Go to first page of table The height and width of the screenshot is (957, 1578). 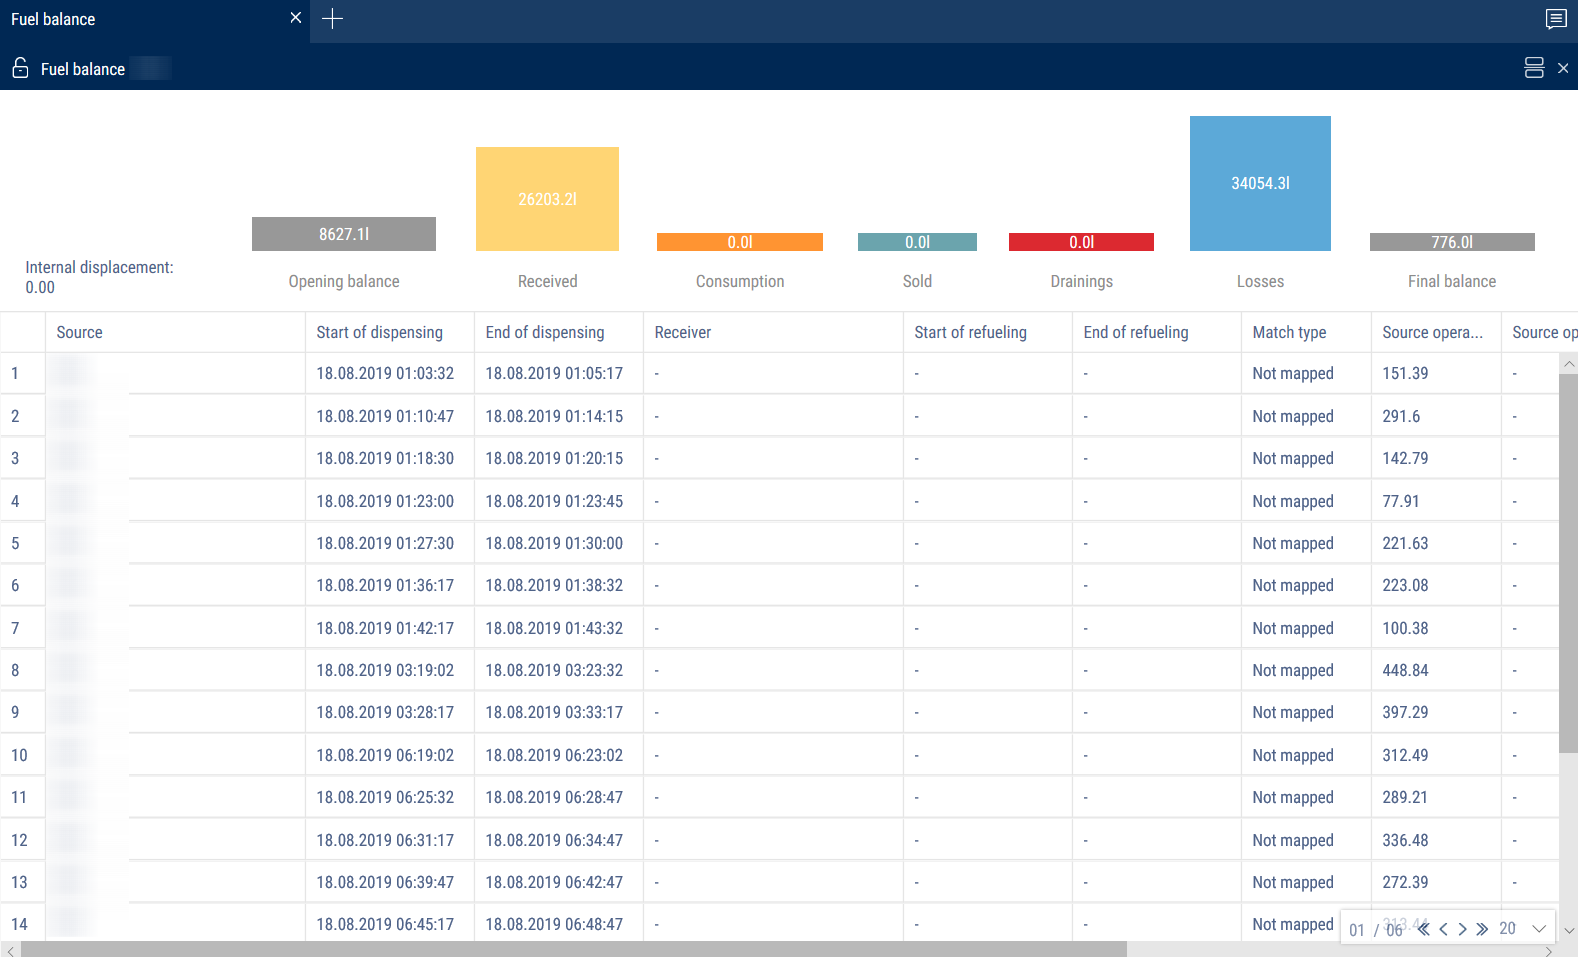(1423, 929)
